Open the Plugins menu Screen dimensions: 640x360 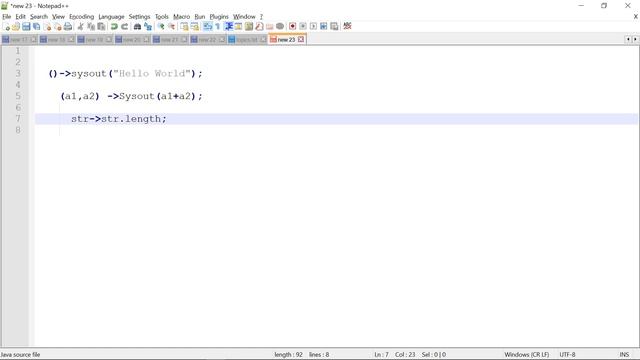point(219,17)
